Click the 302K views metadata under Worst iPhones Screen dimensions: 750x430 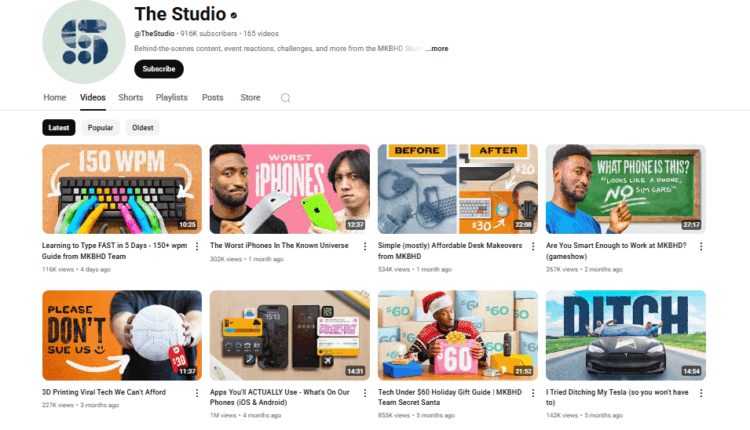(x=226, y=259)
